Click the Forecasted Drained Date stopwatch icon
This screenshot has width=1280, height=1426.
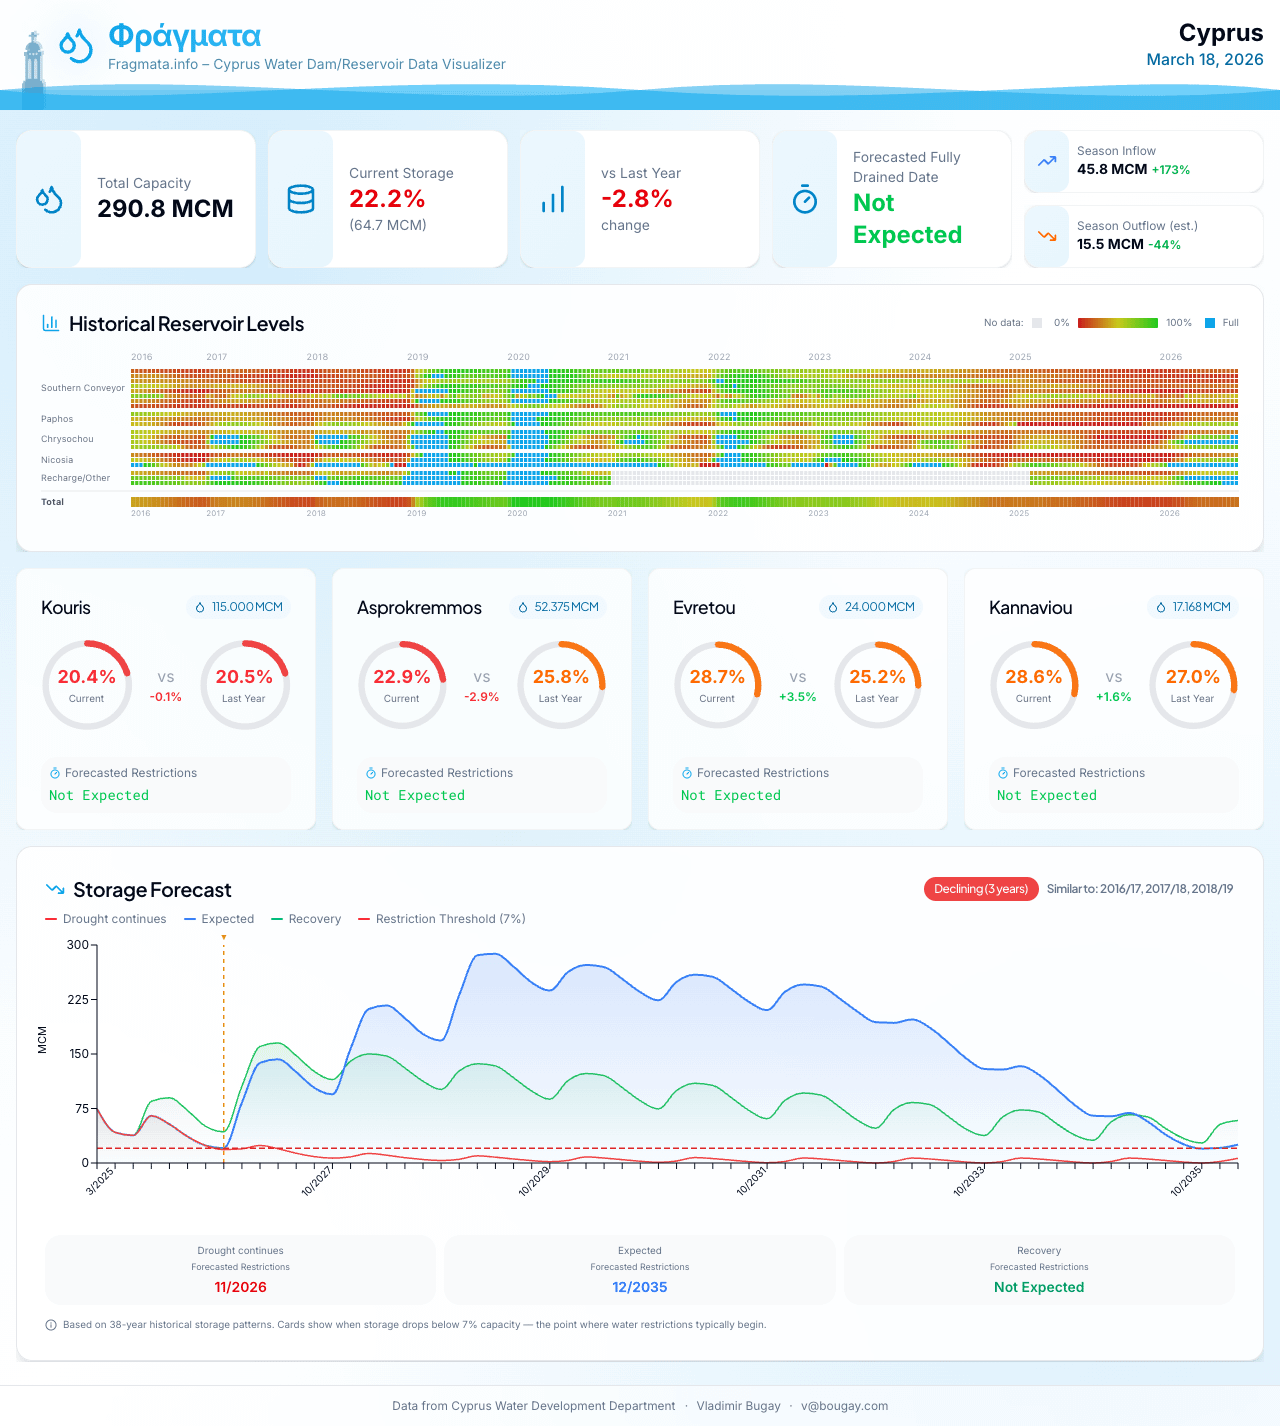(805, 200)
